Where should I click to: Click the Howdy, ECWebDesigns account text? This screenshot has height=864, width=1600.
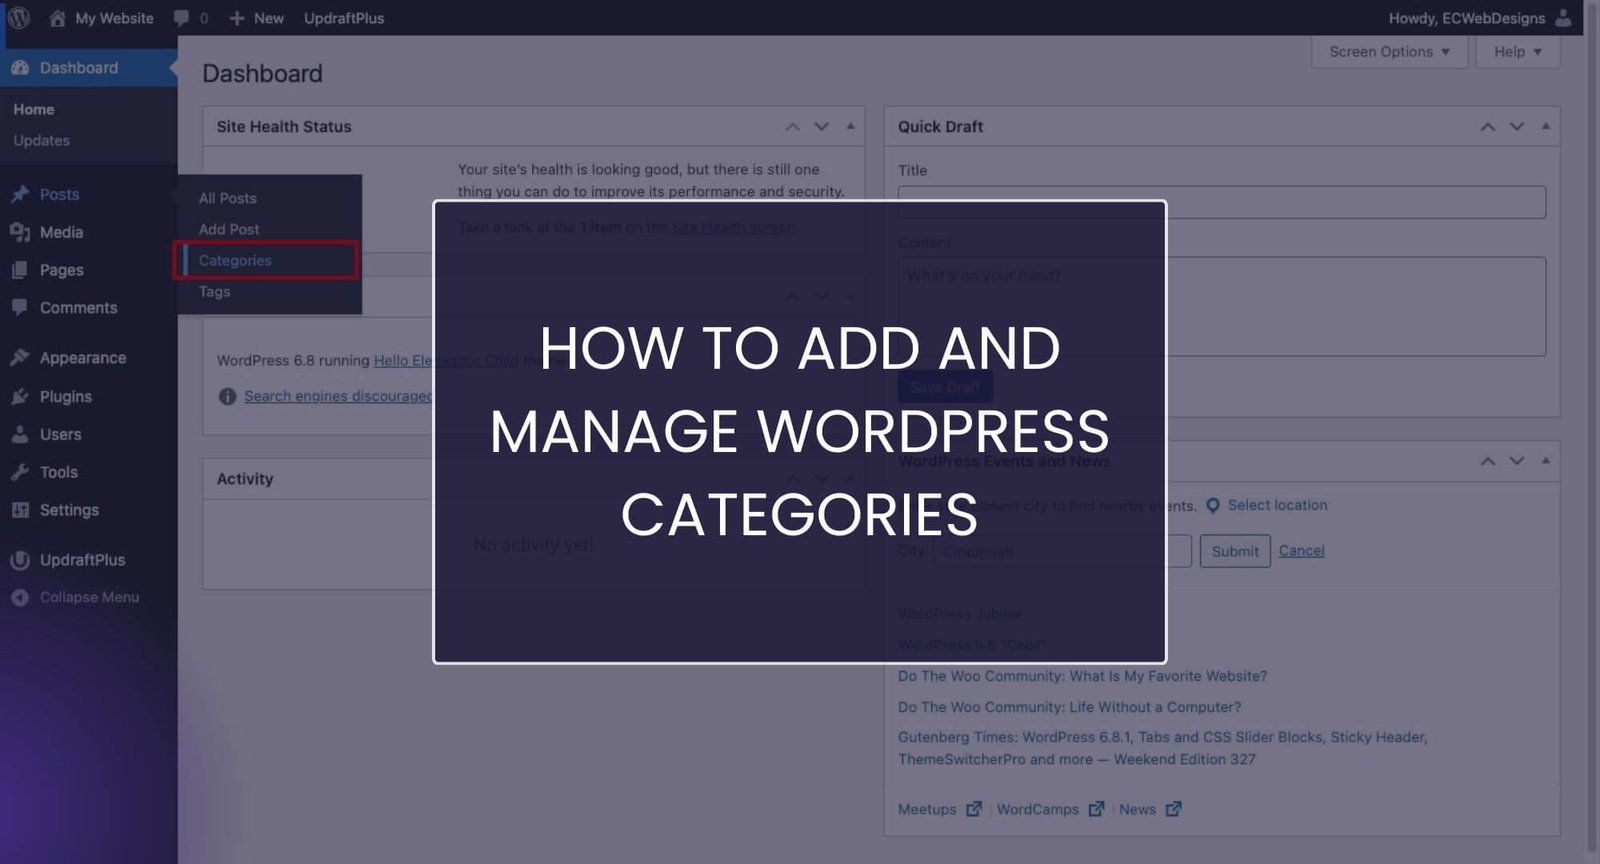point(1466,18)
